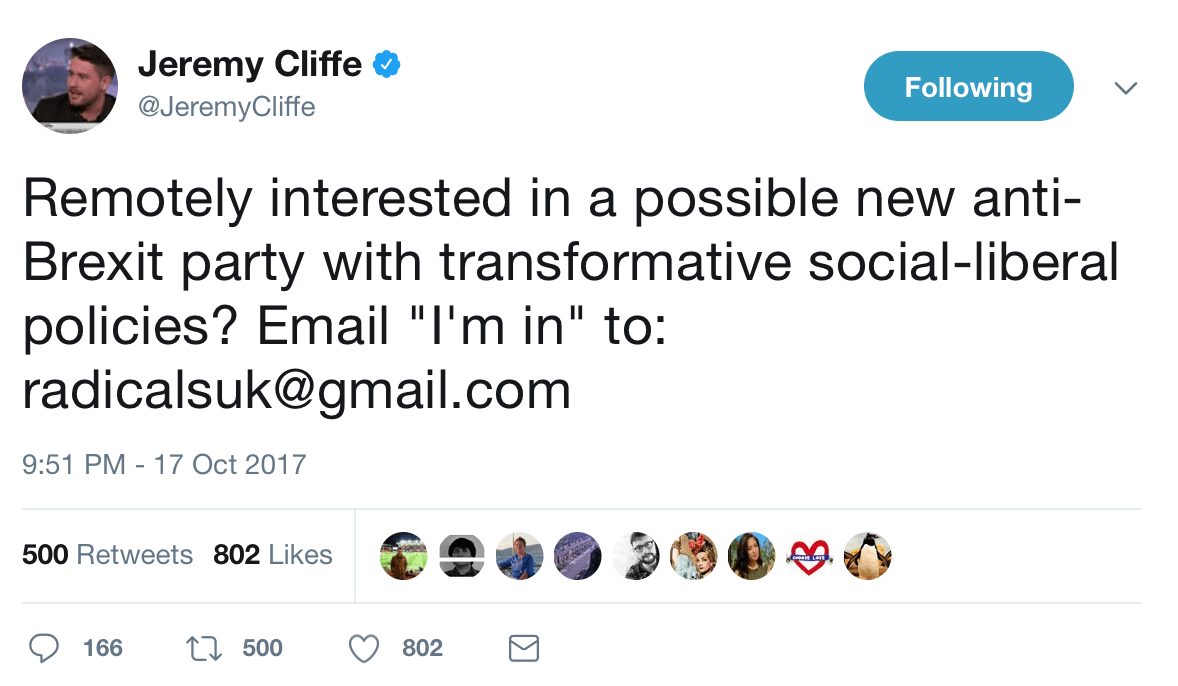Viewport: 1178px width, 686px height.
Task: Send tweet via the envelope message icon
Action: 524,648
